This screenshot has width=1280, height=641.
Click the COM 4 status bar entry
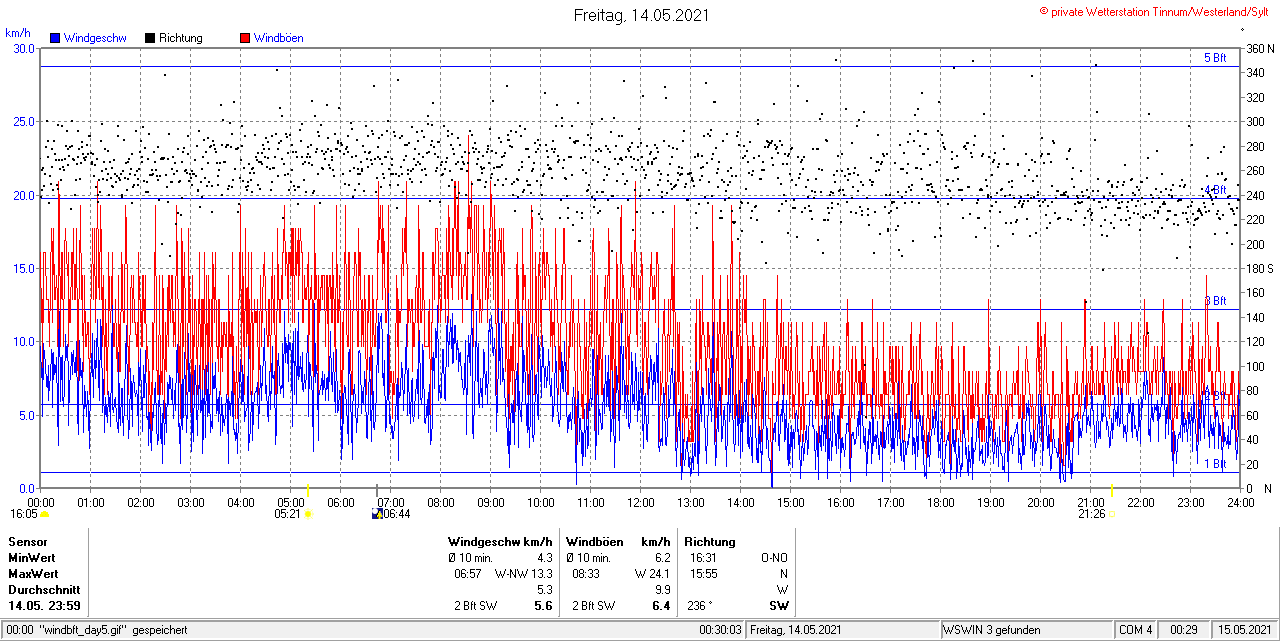(1136, 630)
